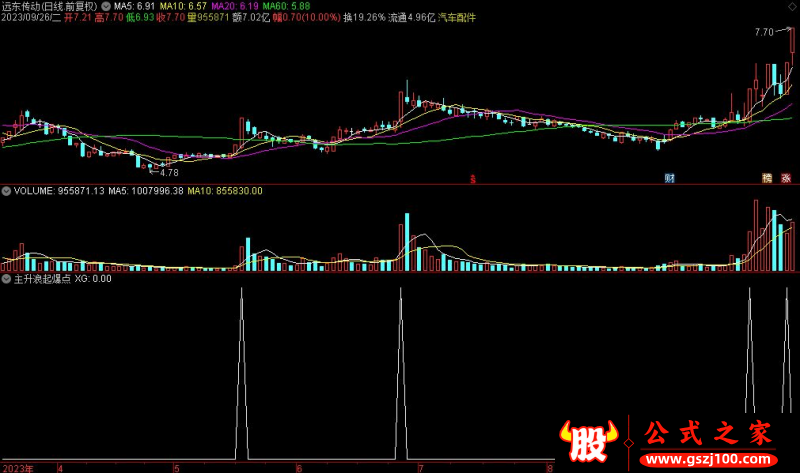800x473 pixels.
Task: Click the 7.70 high price annotation on chart
Action: [x=764, y=32]
